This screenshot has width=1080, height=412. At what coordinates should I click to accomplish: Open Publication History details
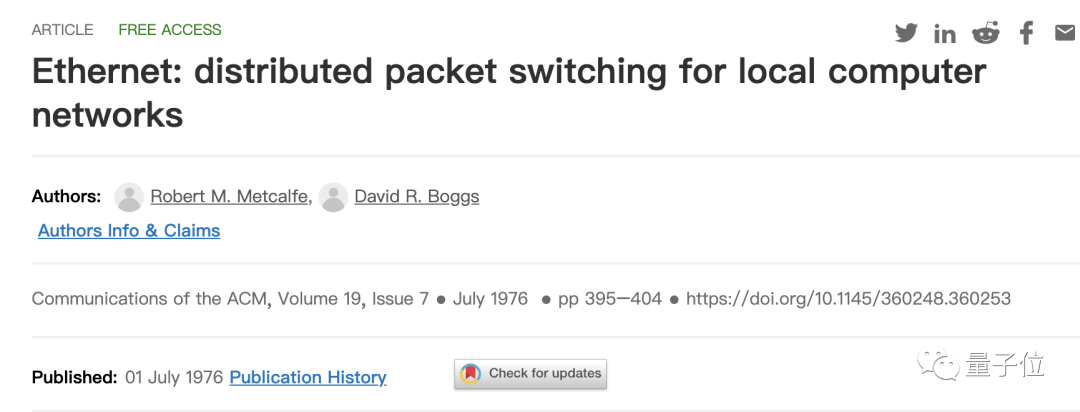tap(308, 378)
